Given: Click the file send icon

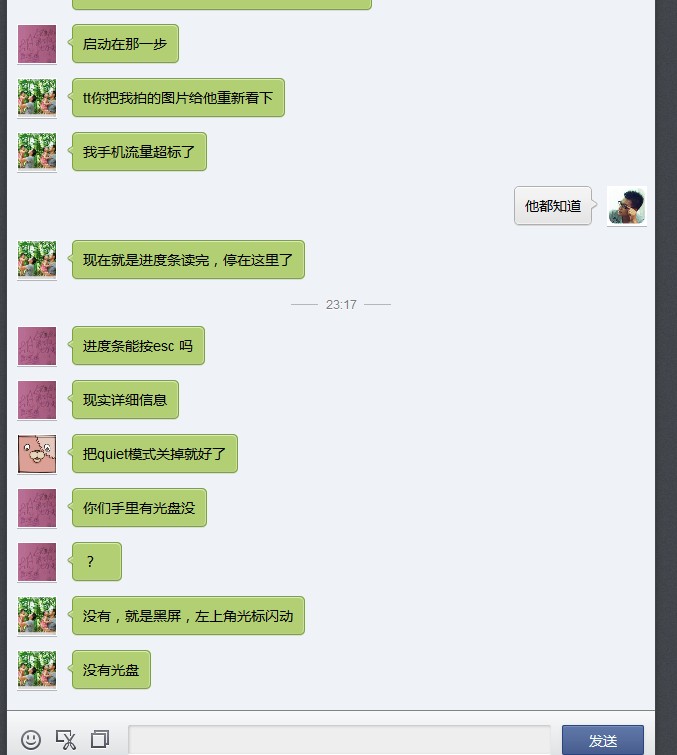Looking at the screenshot, I should coord(100,739).
